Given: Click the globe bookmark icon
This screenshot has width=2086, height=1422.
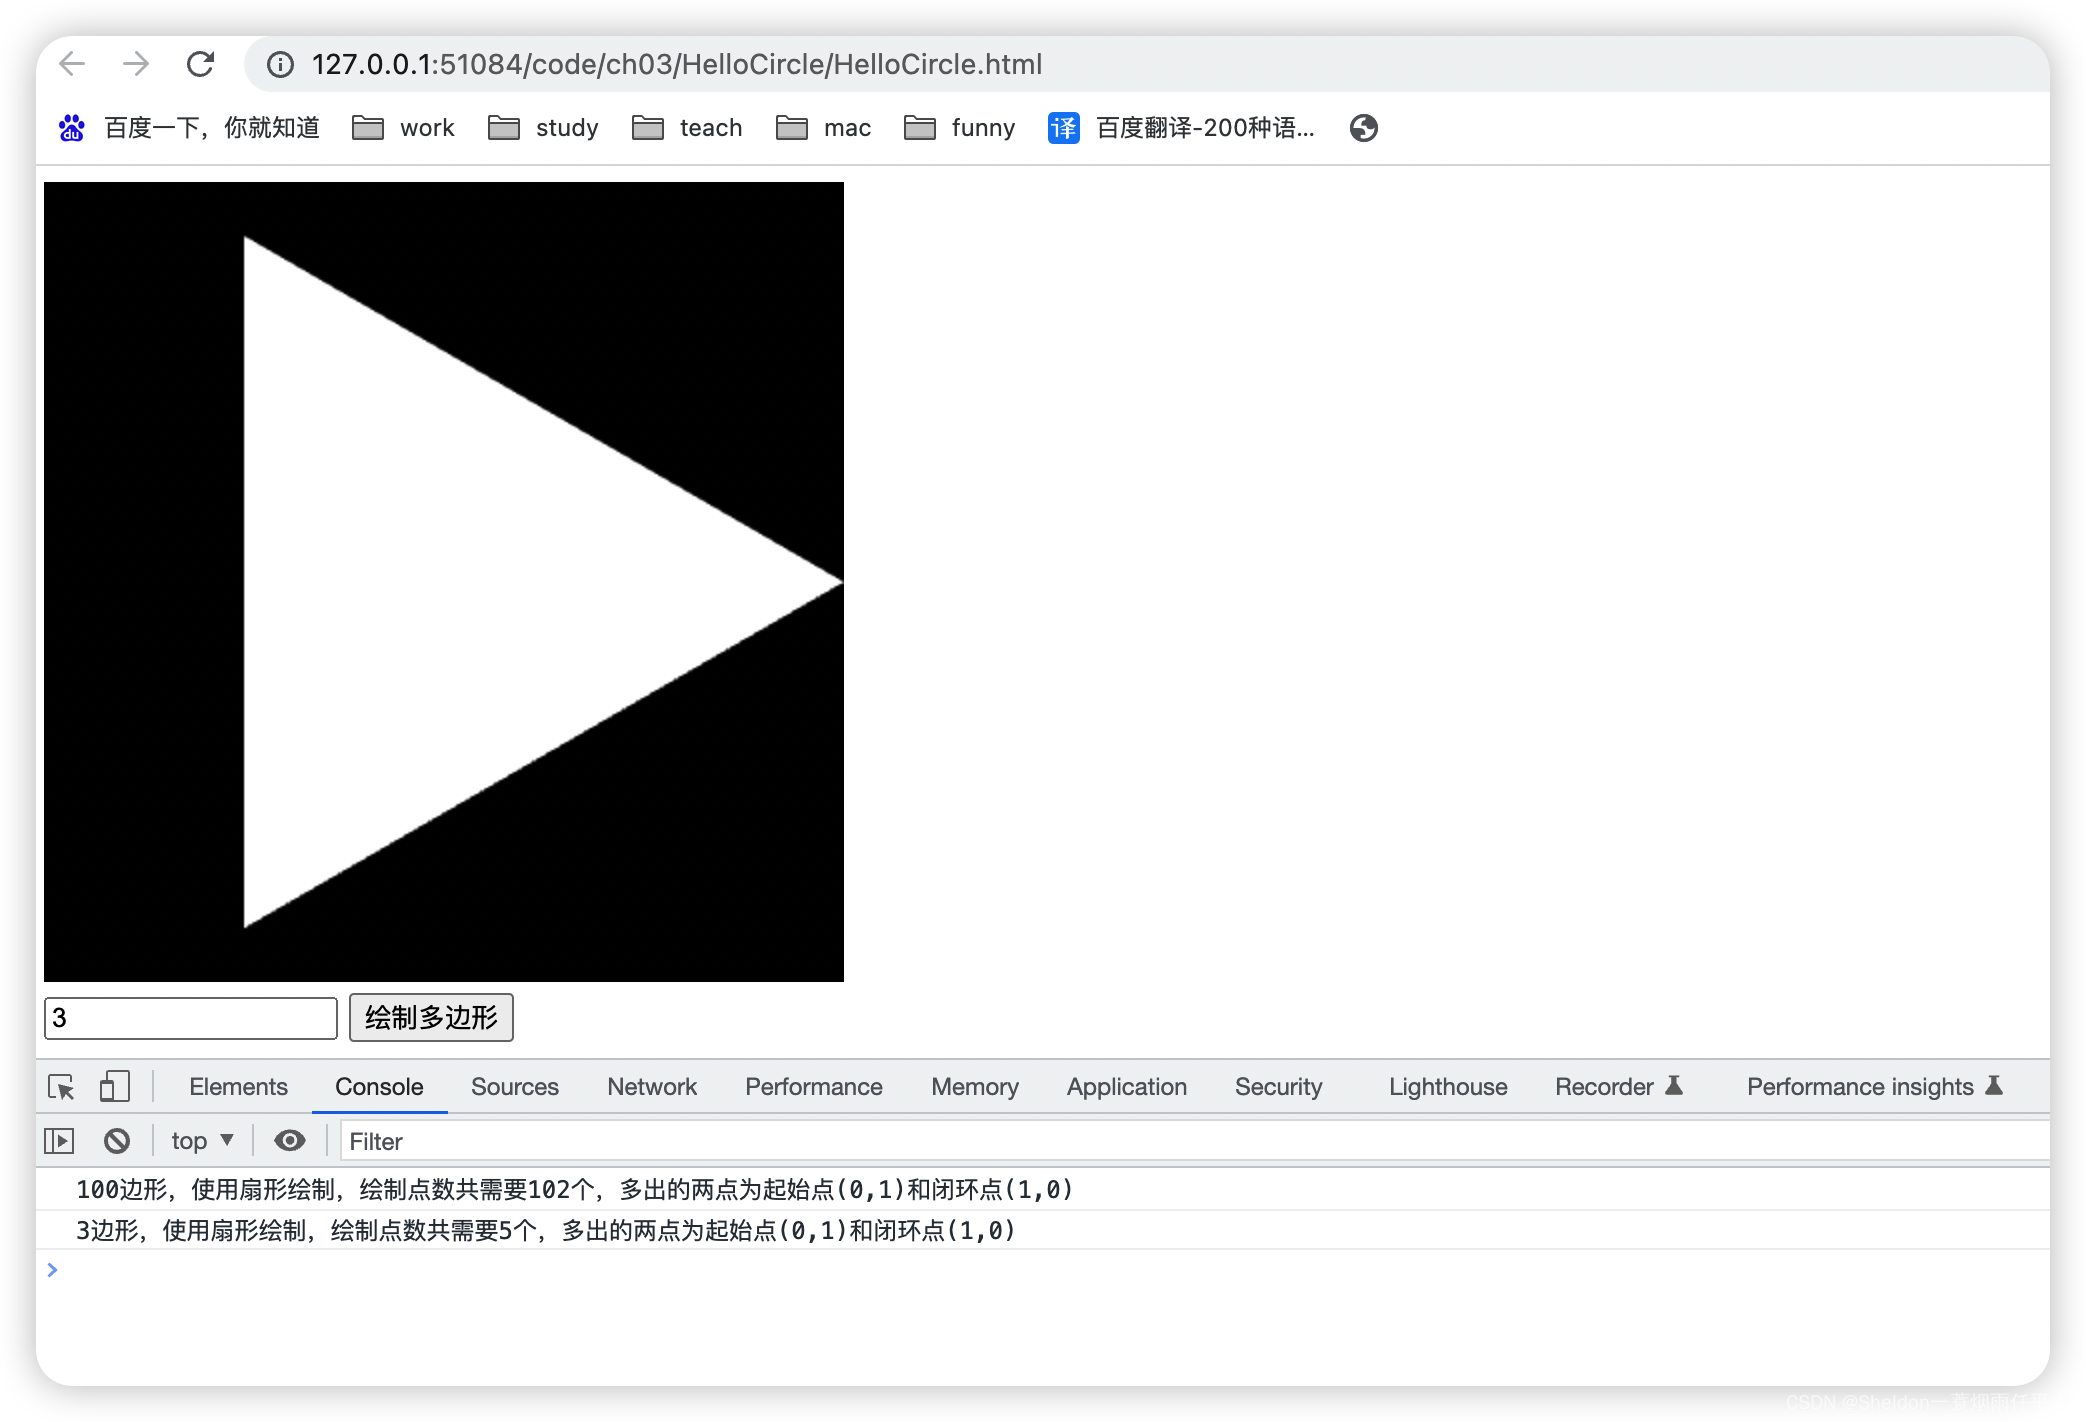Looking at the screenshot, I should coord(1363,128).
